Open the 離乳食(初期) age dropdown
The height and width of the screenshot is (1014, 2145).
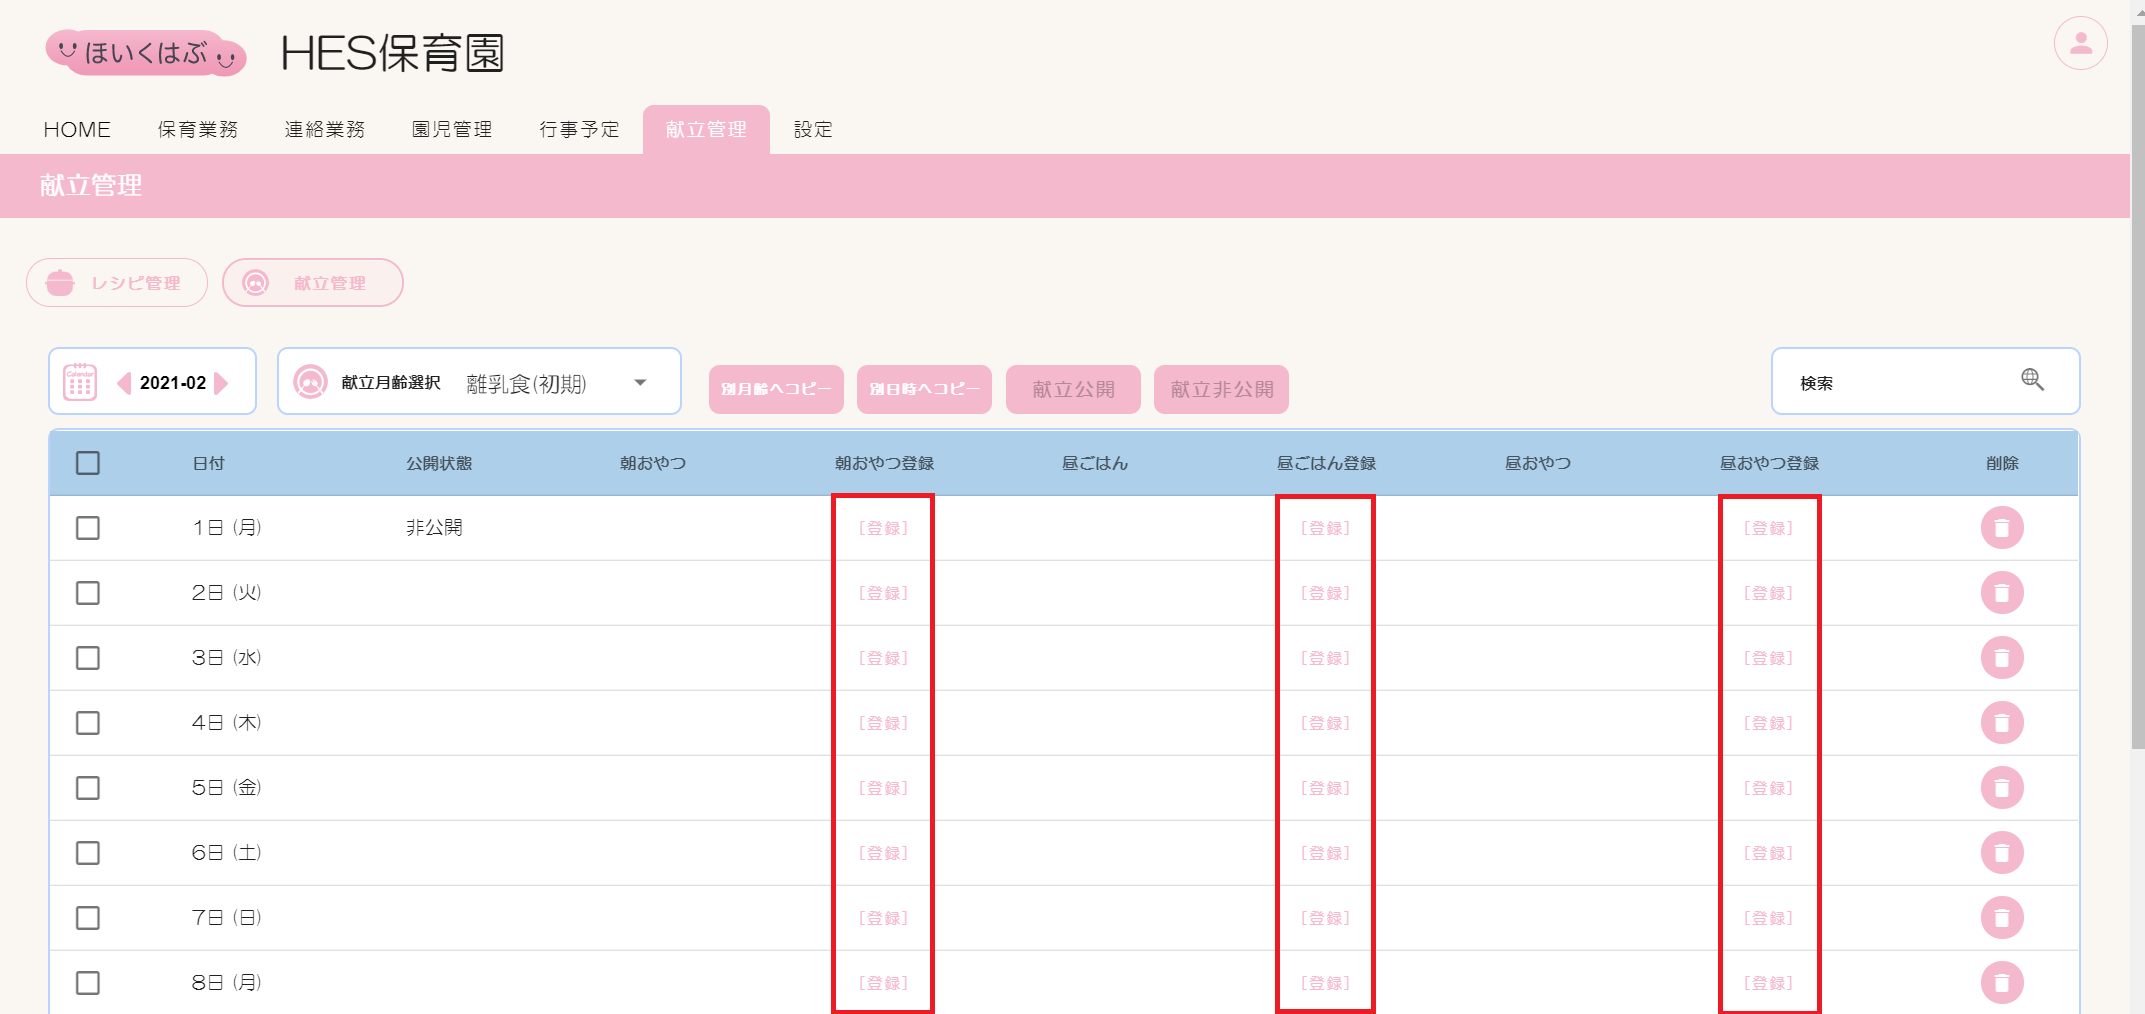tap(558, 383)
